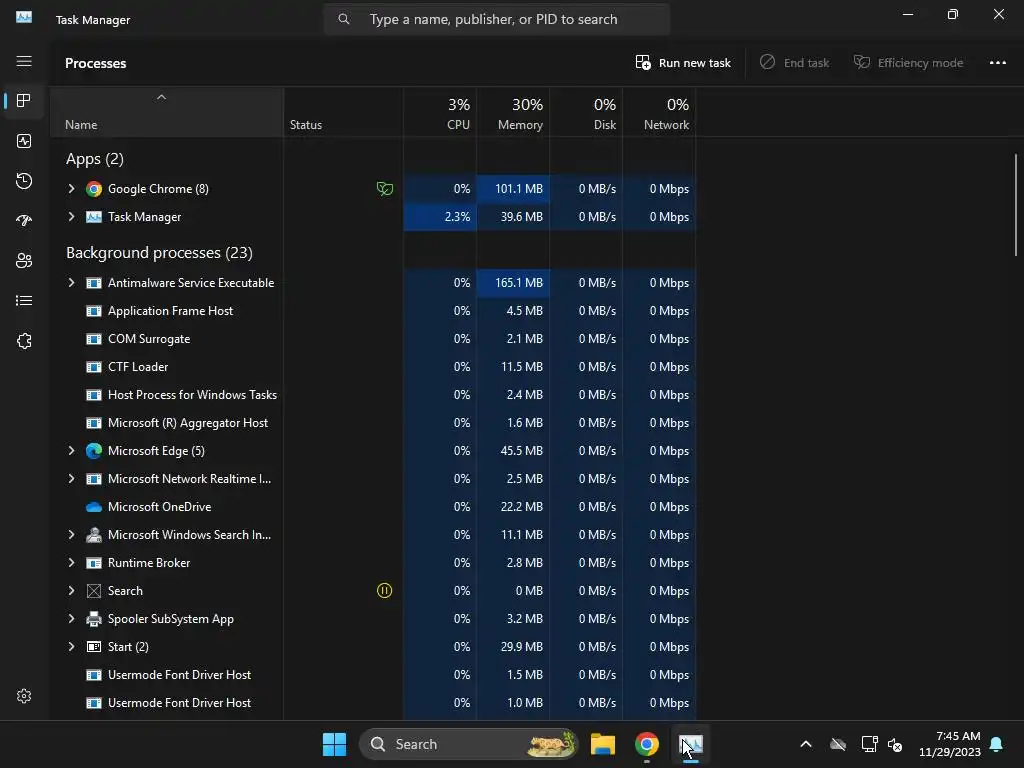This screenshot has width=1024, height=768.
Task: Sort processes by Name column
Action: (167, 112)
